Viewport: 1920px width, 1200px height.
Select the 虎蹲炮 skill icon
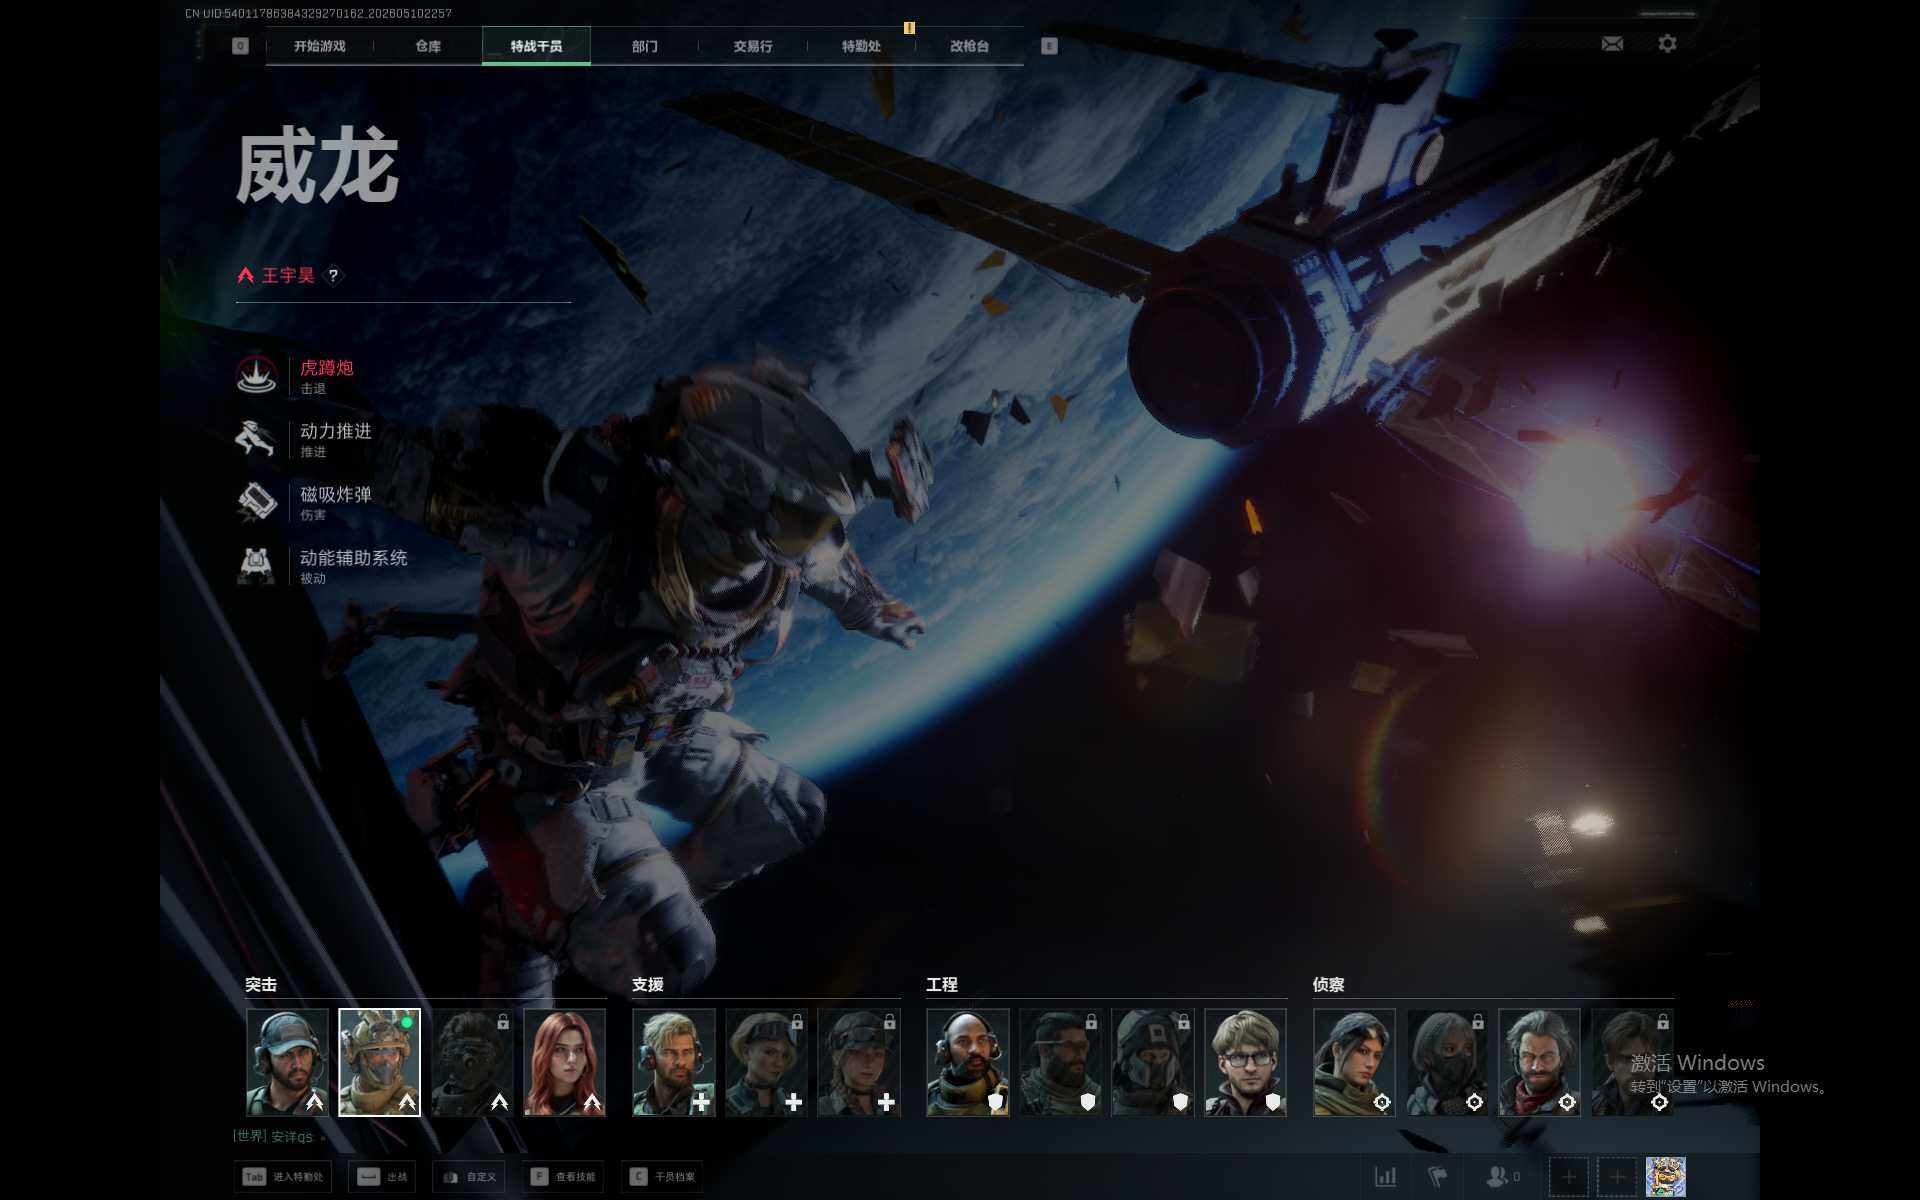pyautogui.click(x=256, y=375)
